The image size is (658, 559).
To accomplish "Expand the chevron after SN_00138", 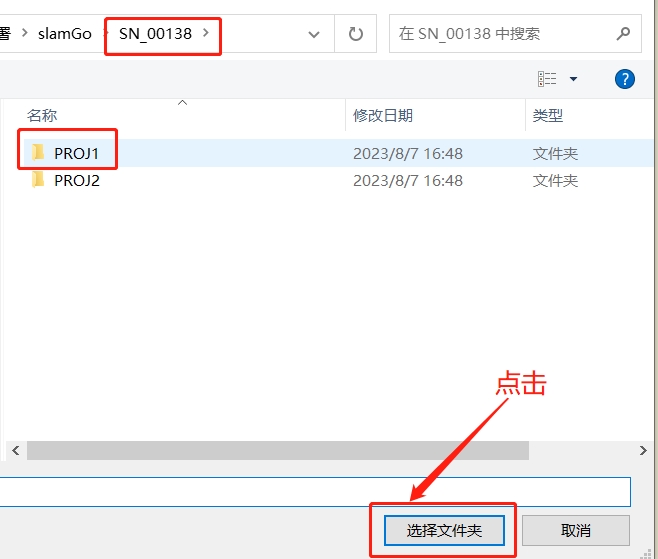I will (206, 33).
